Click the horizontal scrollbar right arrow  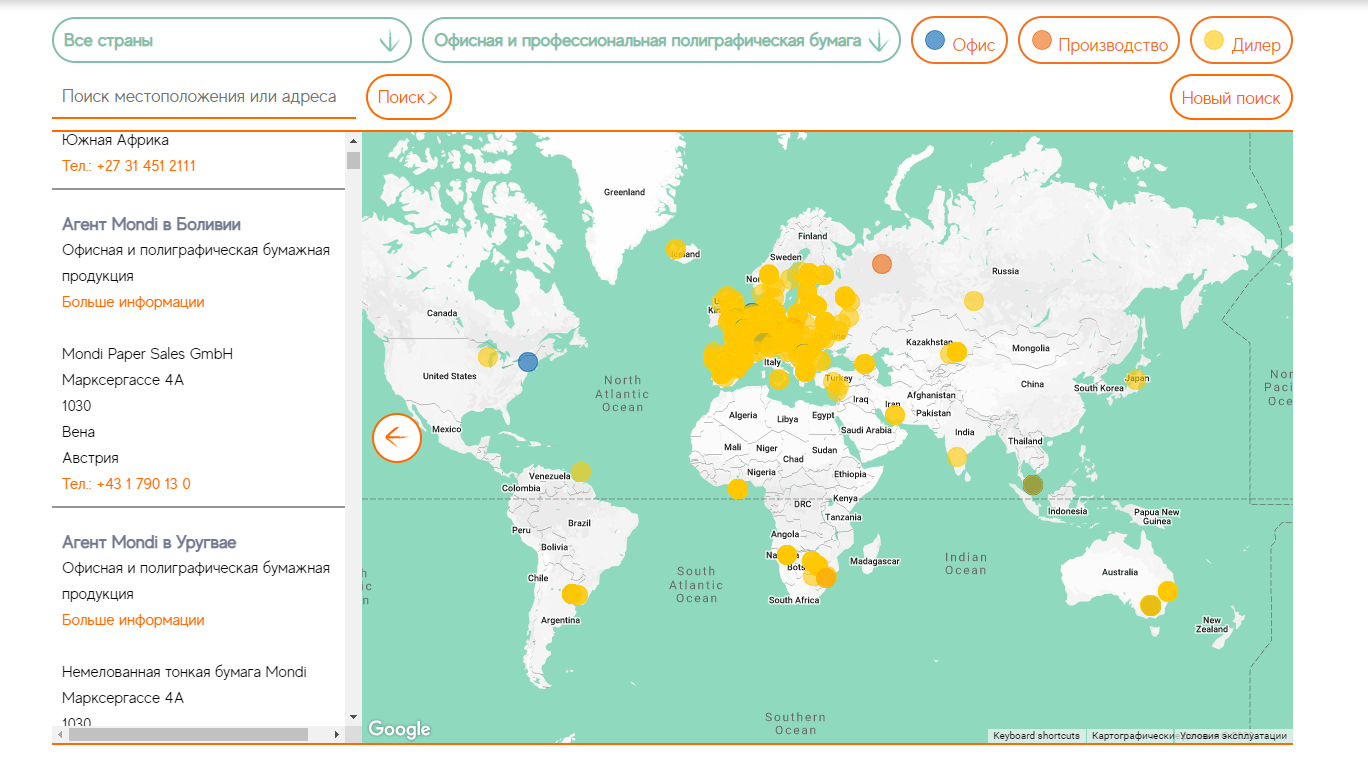tap(337, 734)
